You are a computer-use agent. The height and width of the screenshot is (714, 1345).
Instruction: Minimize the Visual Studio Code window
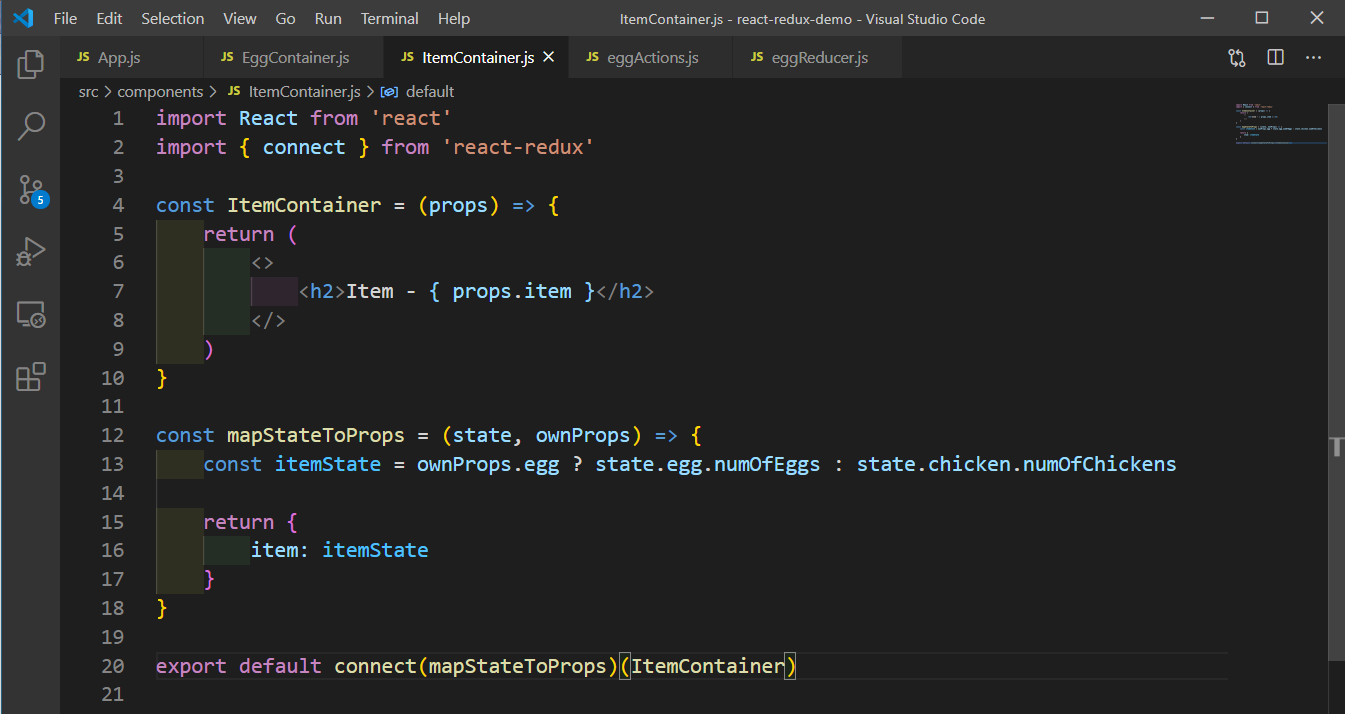[1207, 18]
